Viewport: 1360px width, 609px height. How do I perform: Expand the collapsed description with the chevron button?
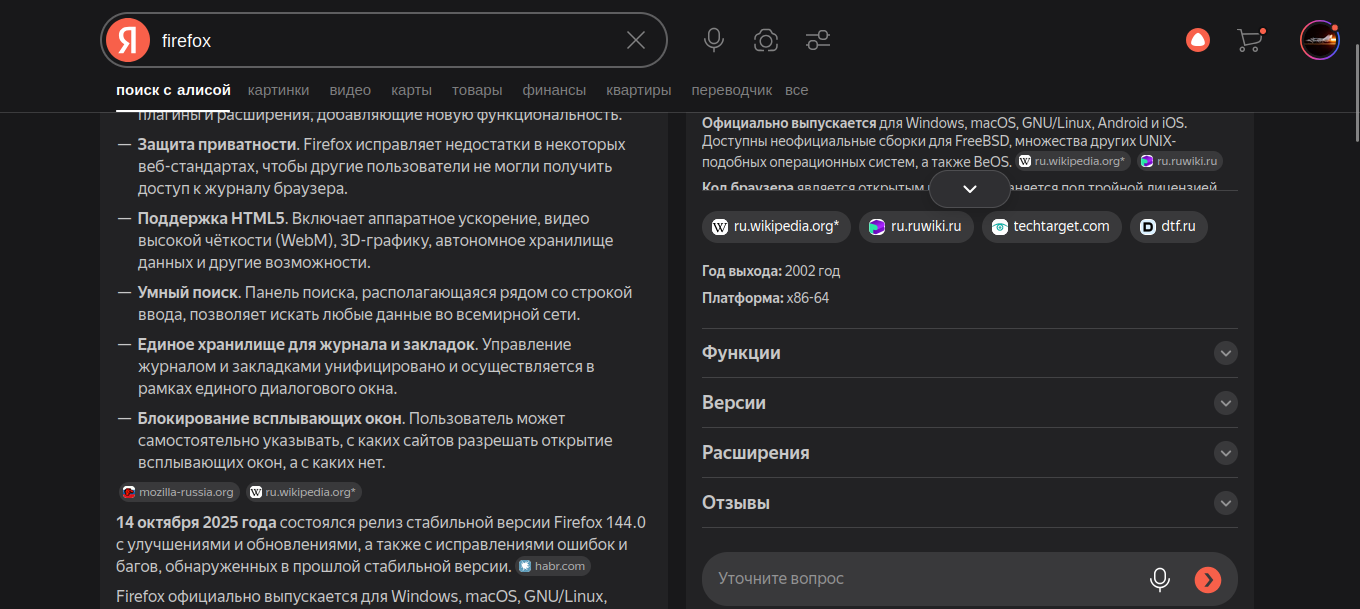coord(969,189)
